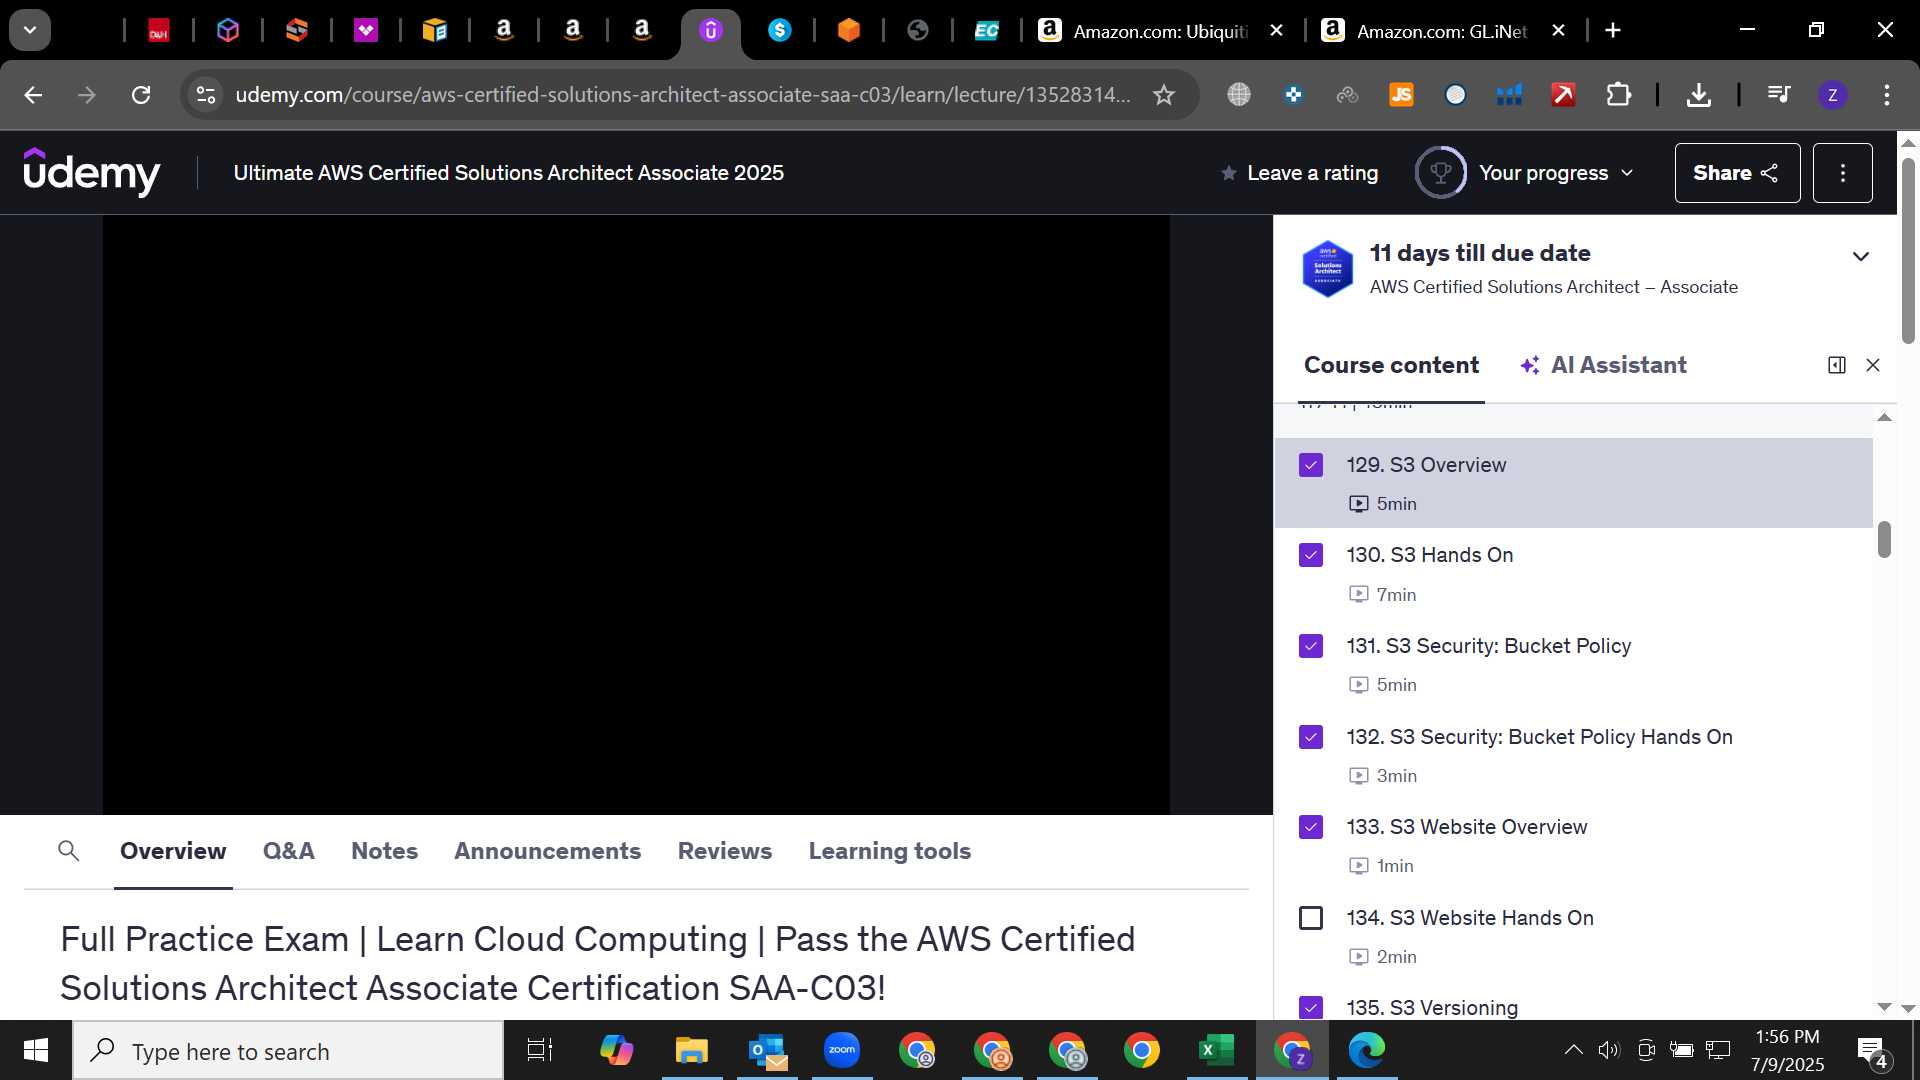Bookmark this page with the star icon

(1163, 95)
